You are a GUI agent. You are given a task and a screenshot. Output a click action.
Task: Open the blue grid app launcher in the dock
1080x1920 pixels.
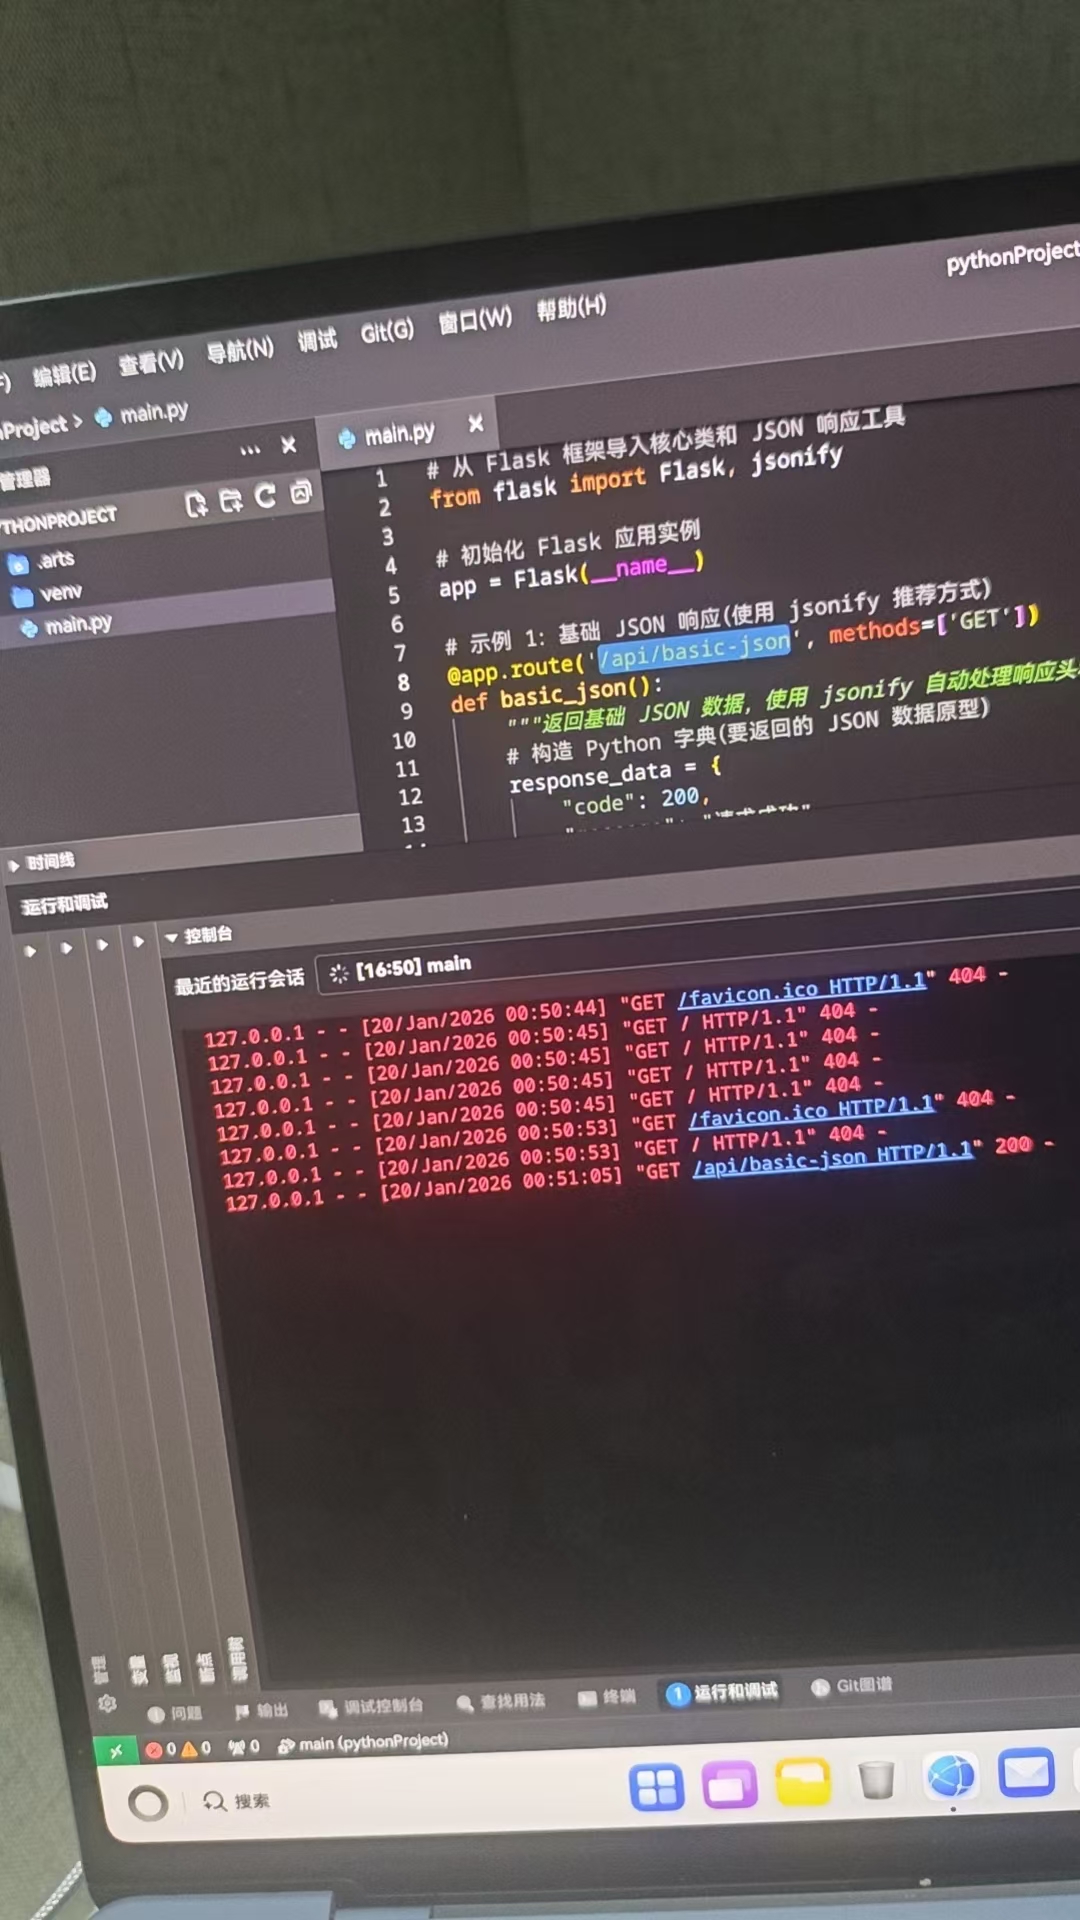point(656,1787)
